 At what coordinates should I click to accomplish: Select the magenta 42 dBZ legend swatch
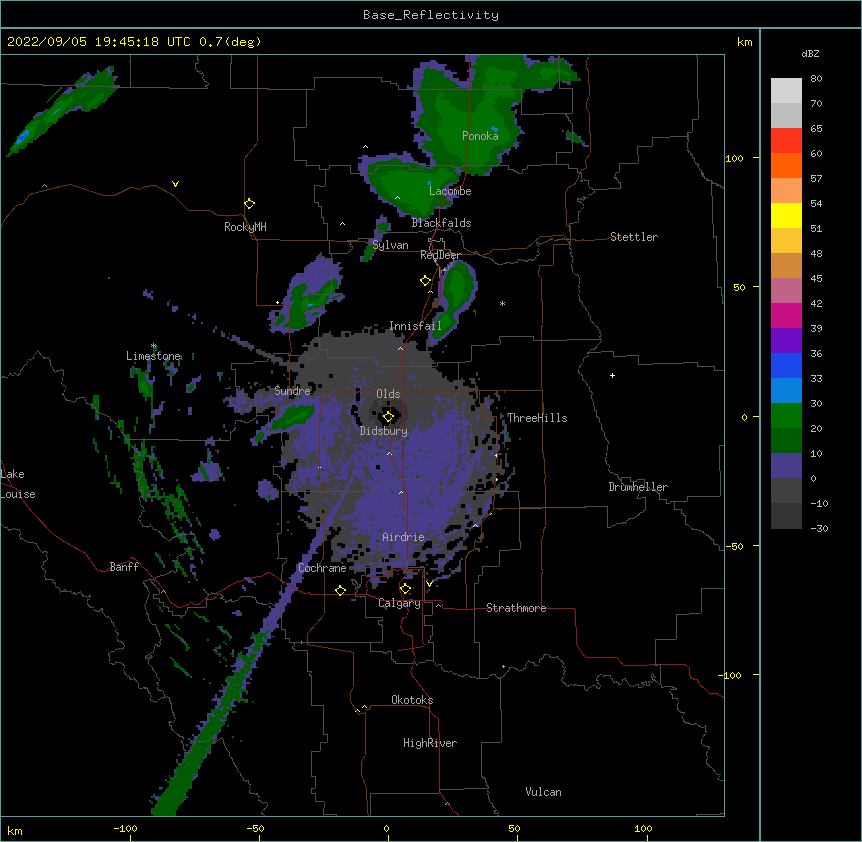(786, 315)
